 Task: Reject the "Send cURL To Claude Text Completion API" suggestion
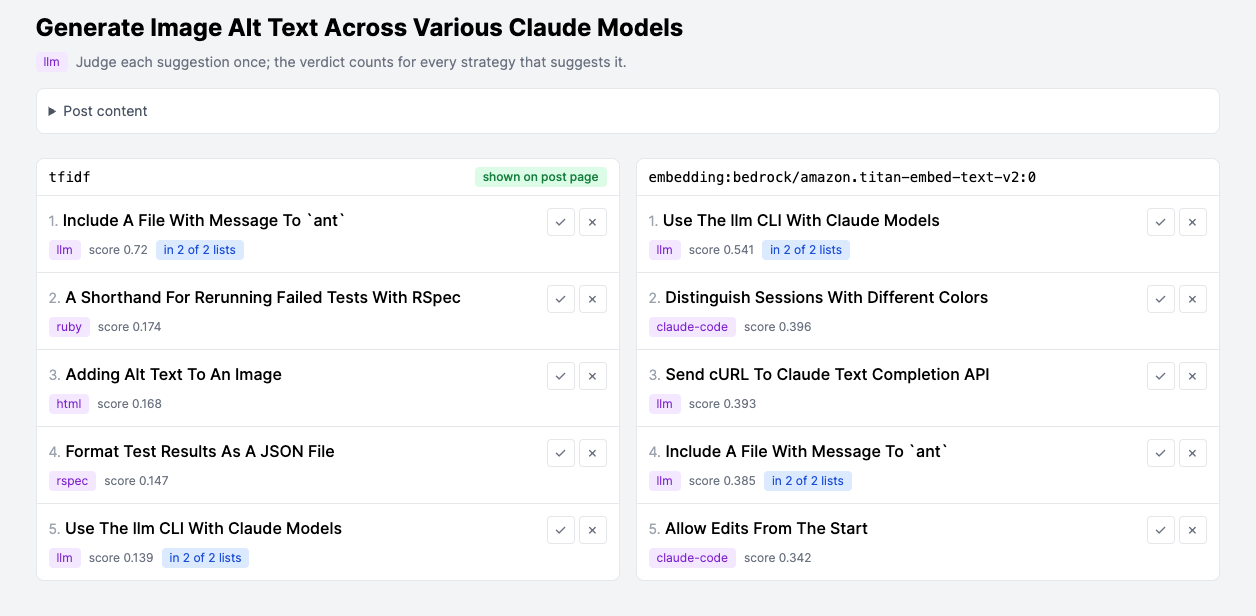tap(1193, 376)
